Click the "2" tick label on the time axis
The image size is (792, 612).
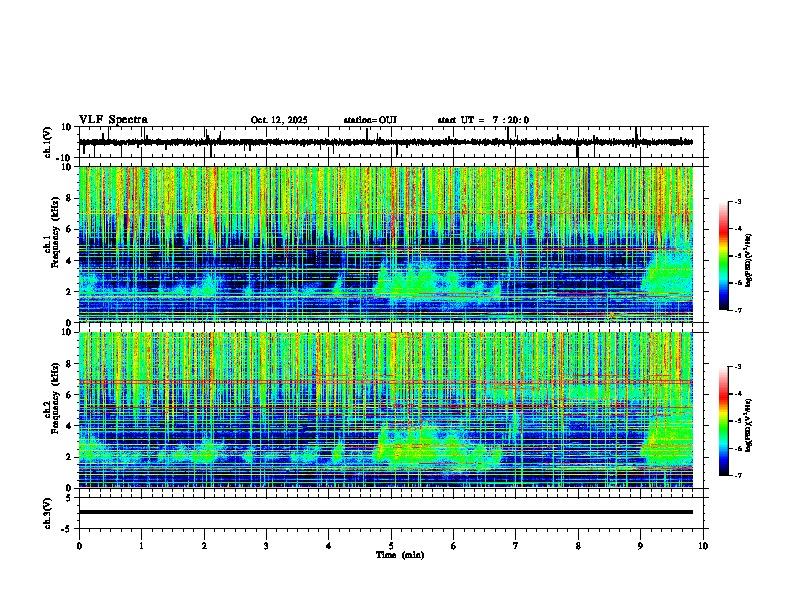click(x=204, y=546)
